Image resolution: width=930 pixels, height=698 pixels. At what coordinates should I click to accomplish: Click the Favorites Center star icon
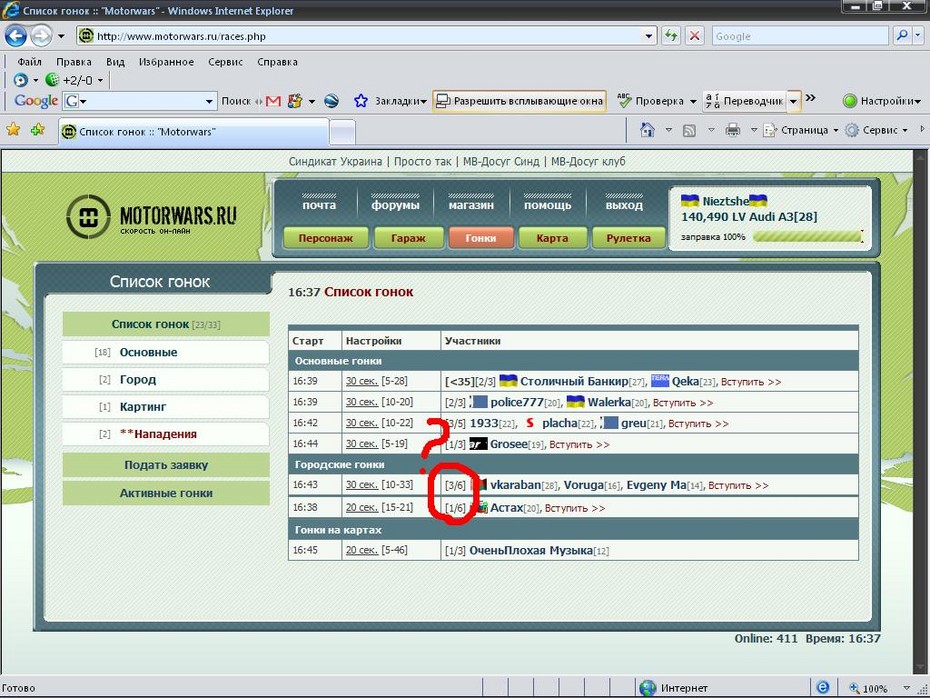(x=13, y=129)
